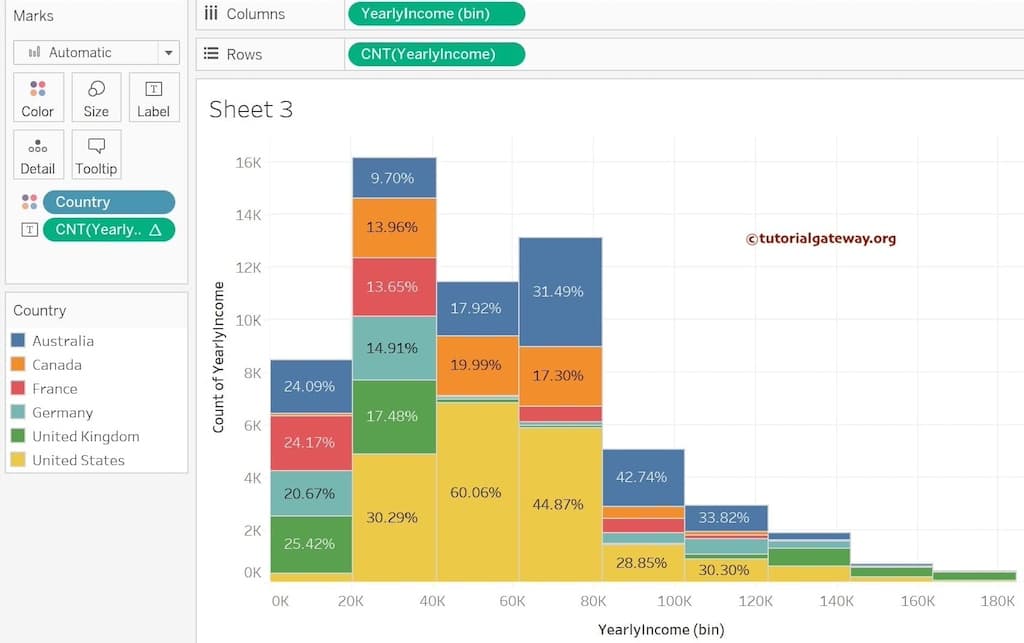Open the CNT(YearlyIncome) pill menu
Image resolution: width=1024 pixels, height=643 pixels.
click(x=436, y=53)
